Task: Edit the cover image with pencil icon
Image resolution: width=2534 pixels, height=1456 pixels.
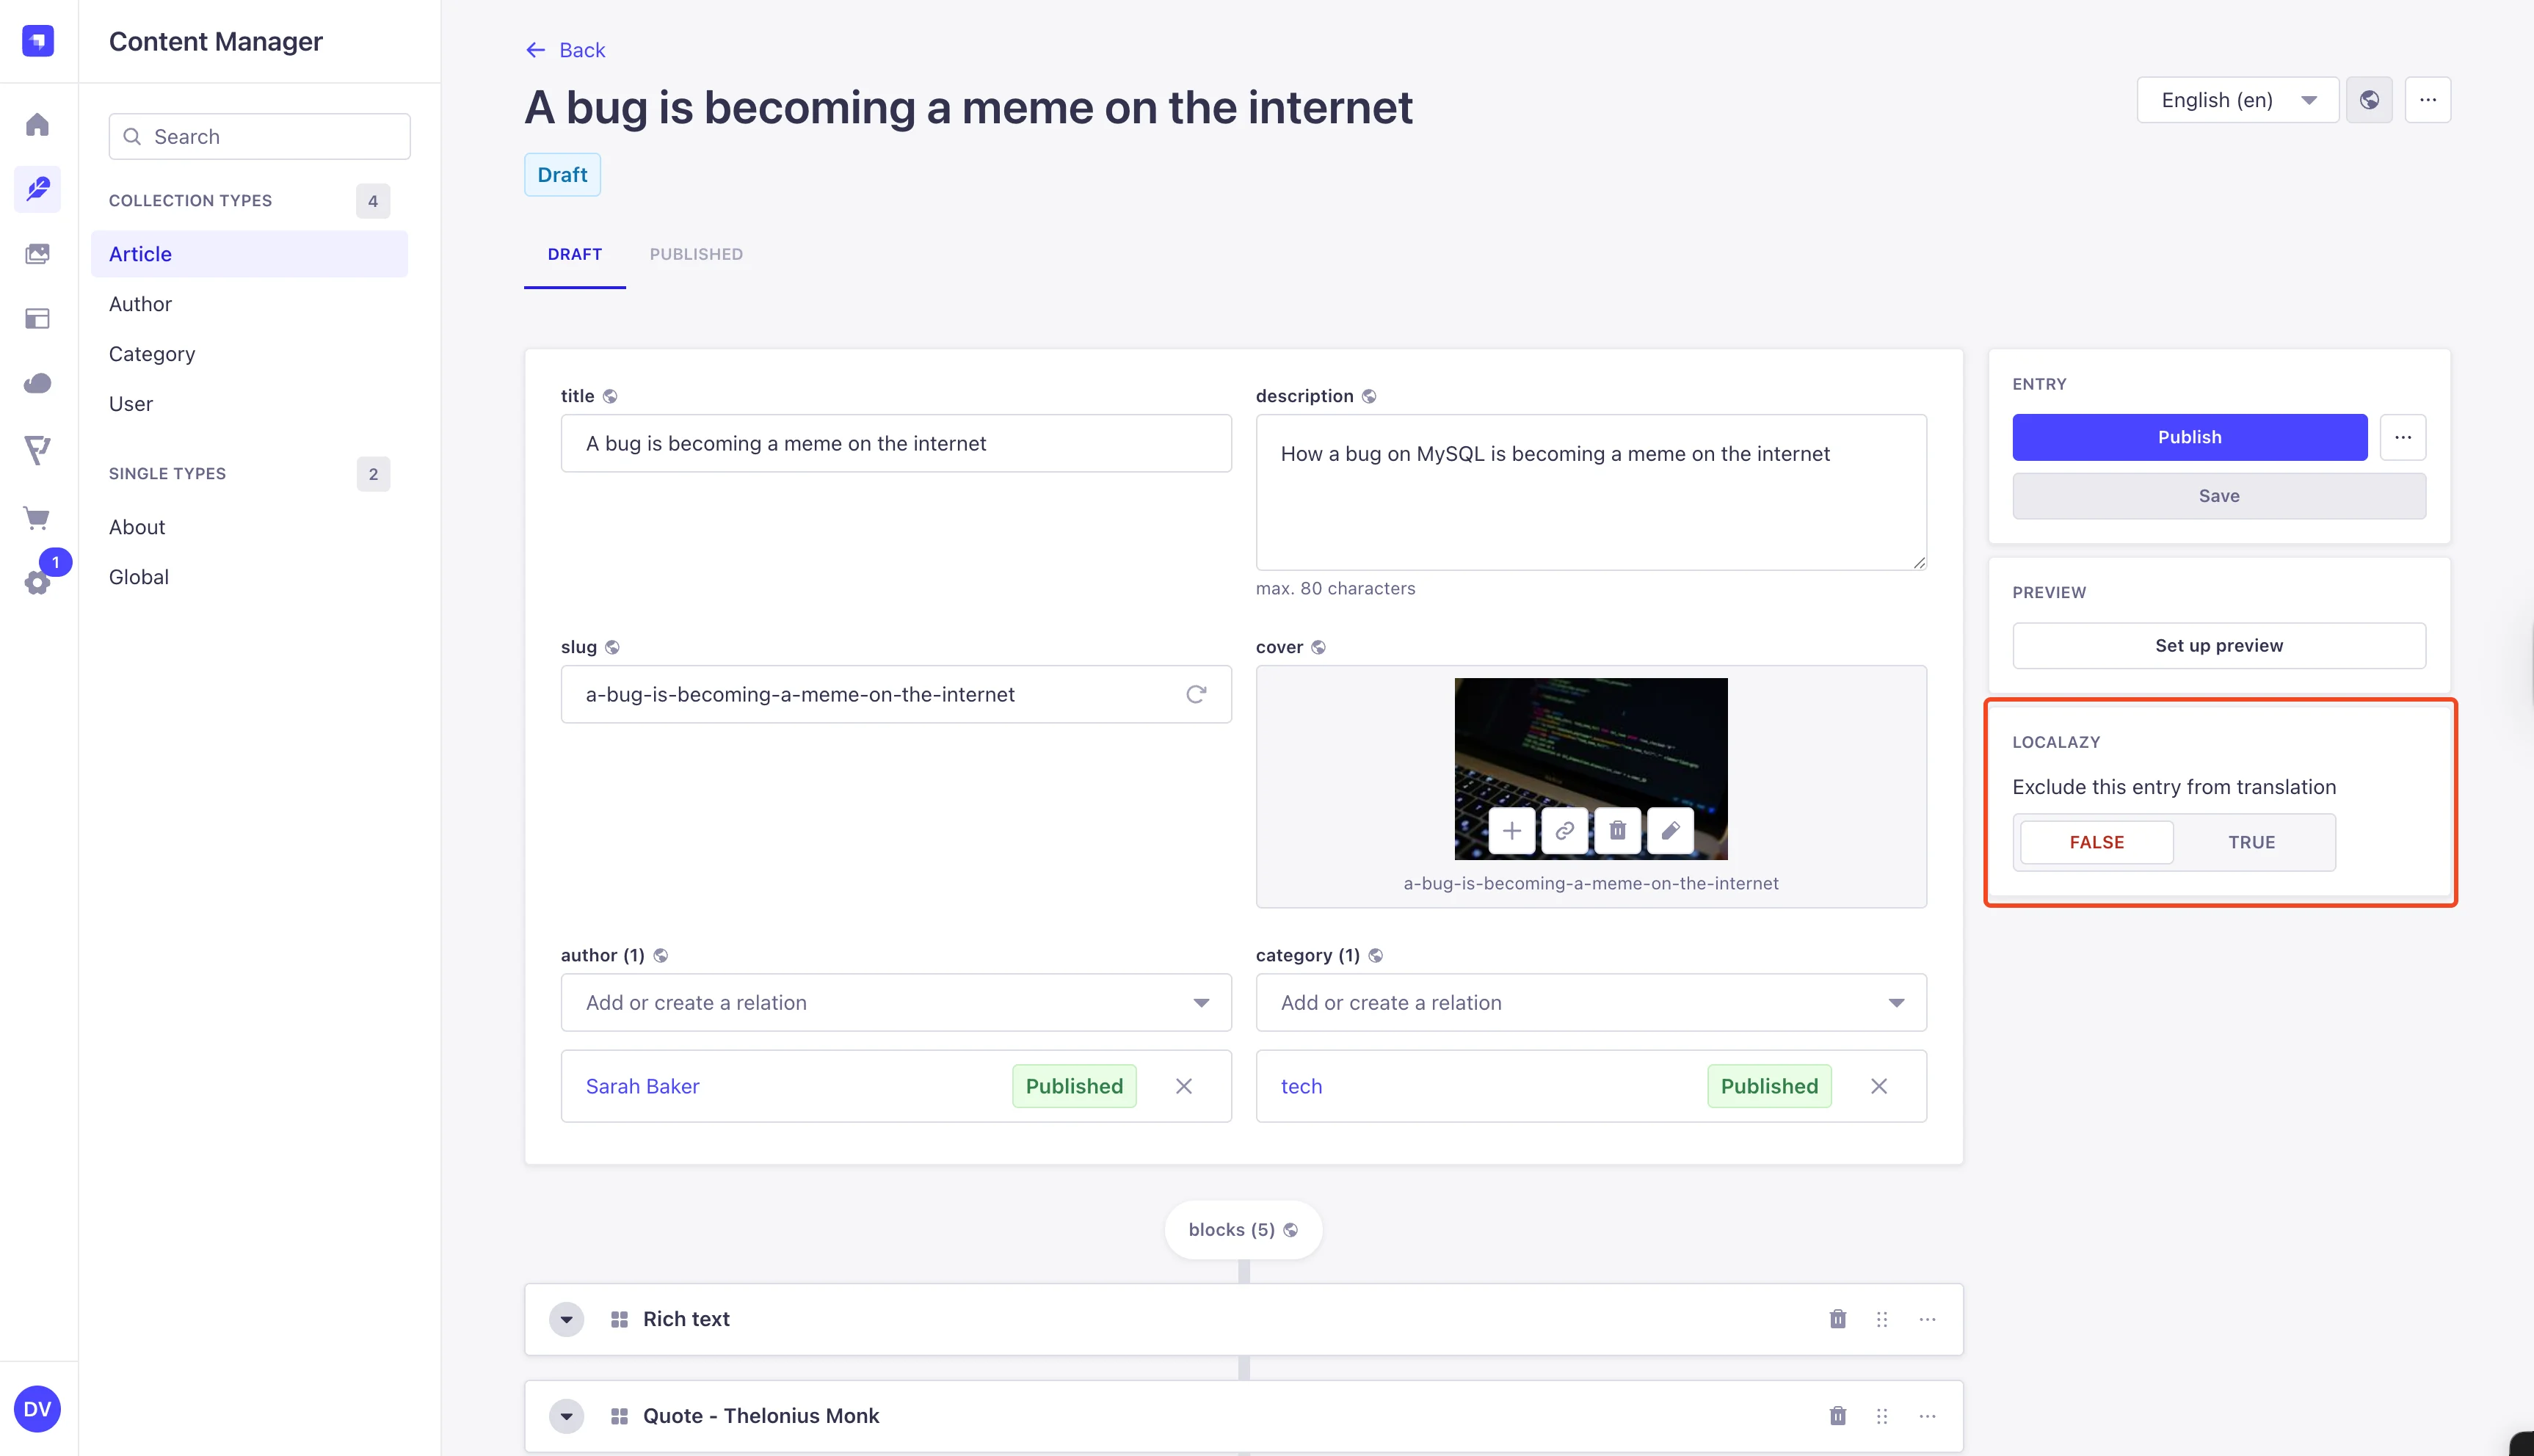Action: (x=1670, y=831)
